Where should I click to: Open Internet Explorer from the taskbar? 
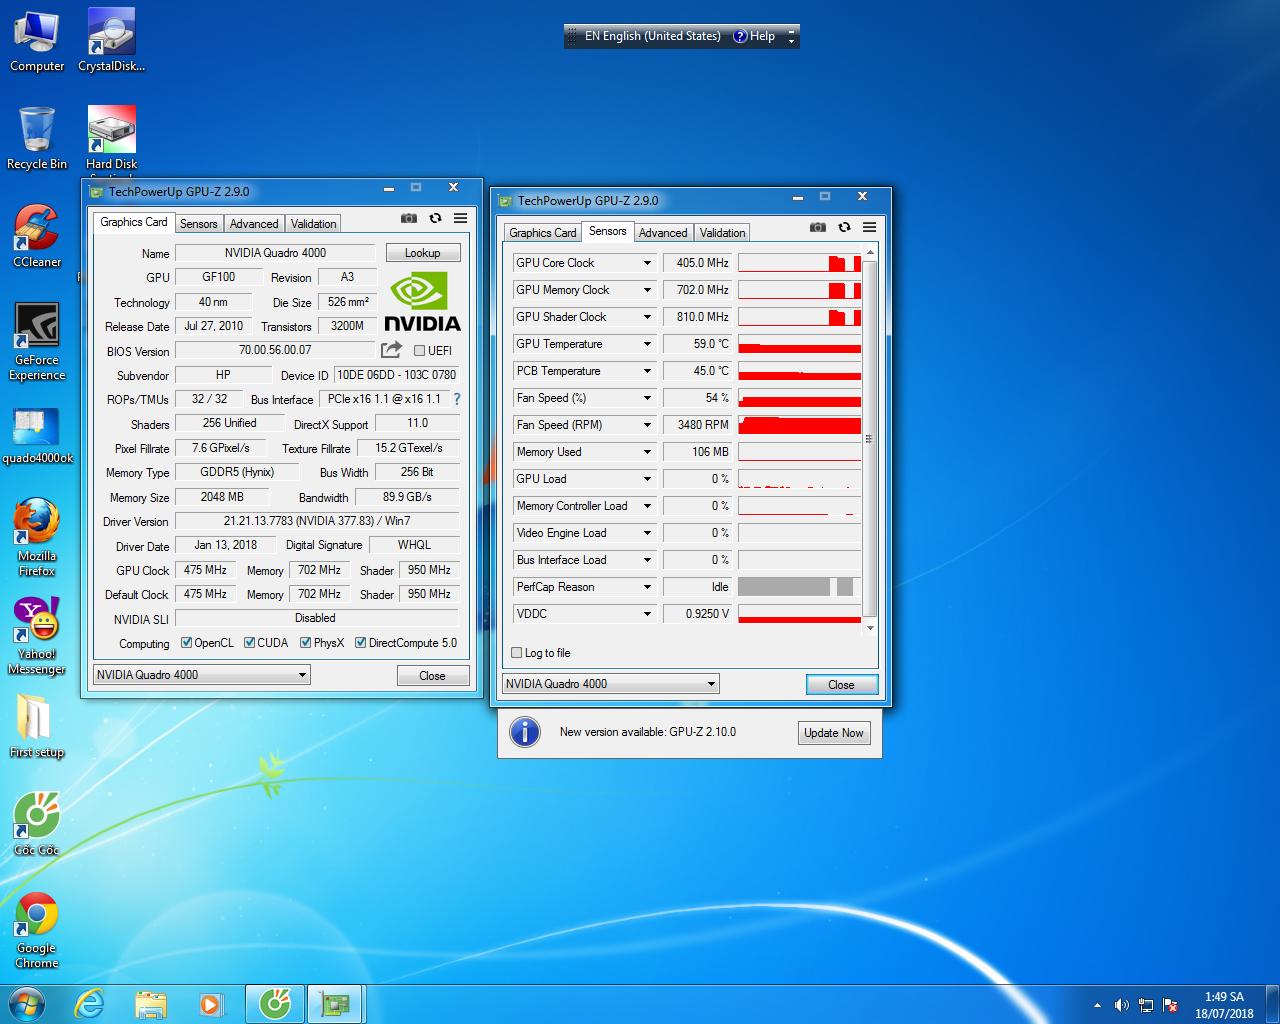[90, 1003]
